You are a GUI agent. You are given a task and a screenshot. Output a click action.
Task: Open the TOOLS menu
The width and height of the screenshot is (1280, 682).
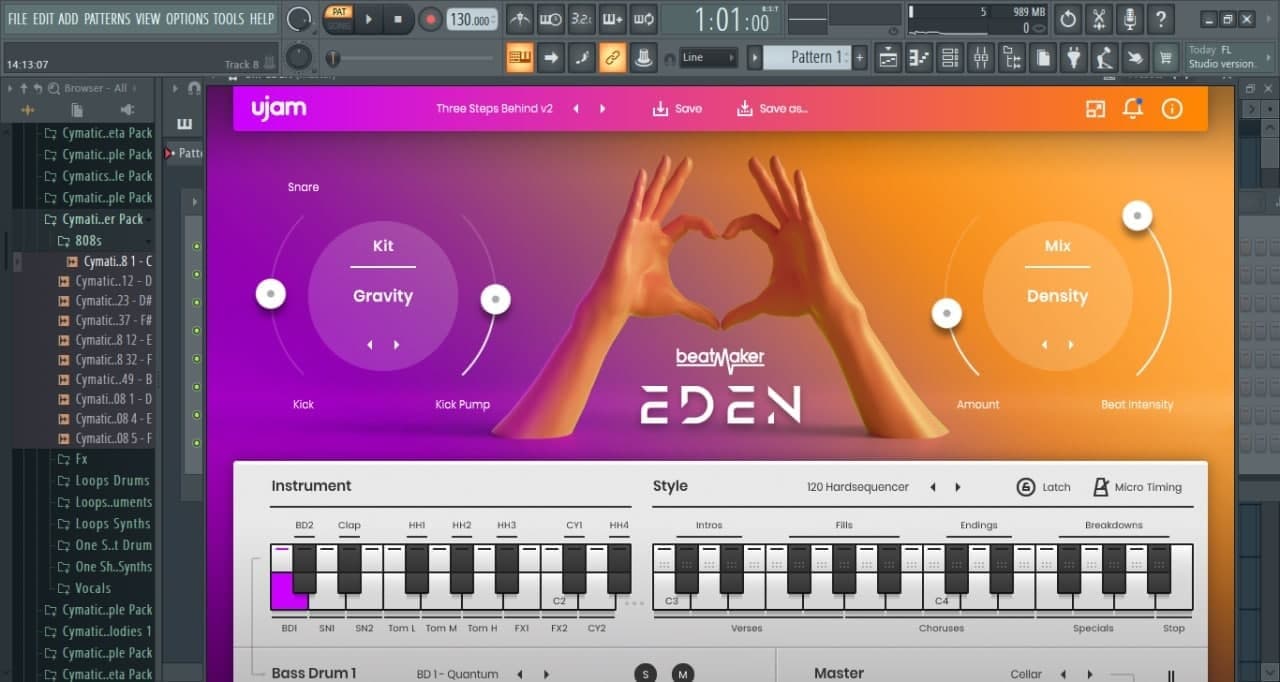click(228, 18)
